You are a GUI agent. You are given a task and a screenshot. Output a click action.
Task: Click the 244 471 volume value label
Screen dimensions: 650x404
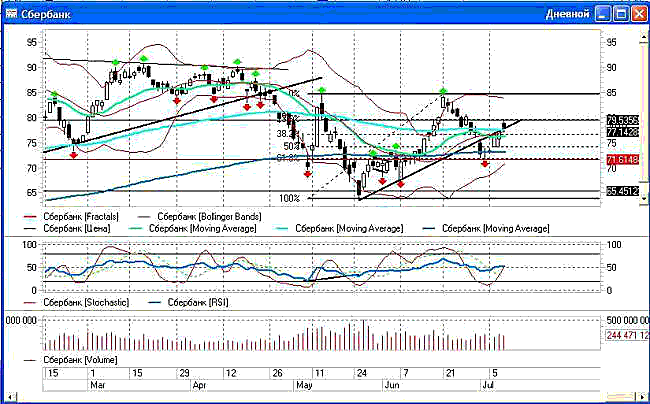pyautogui.click(x=627, y=335)
